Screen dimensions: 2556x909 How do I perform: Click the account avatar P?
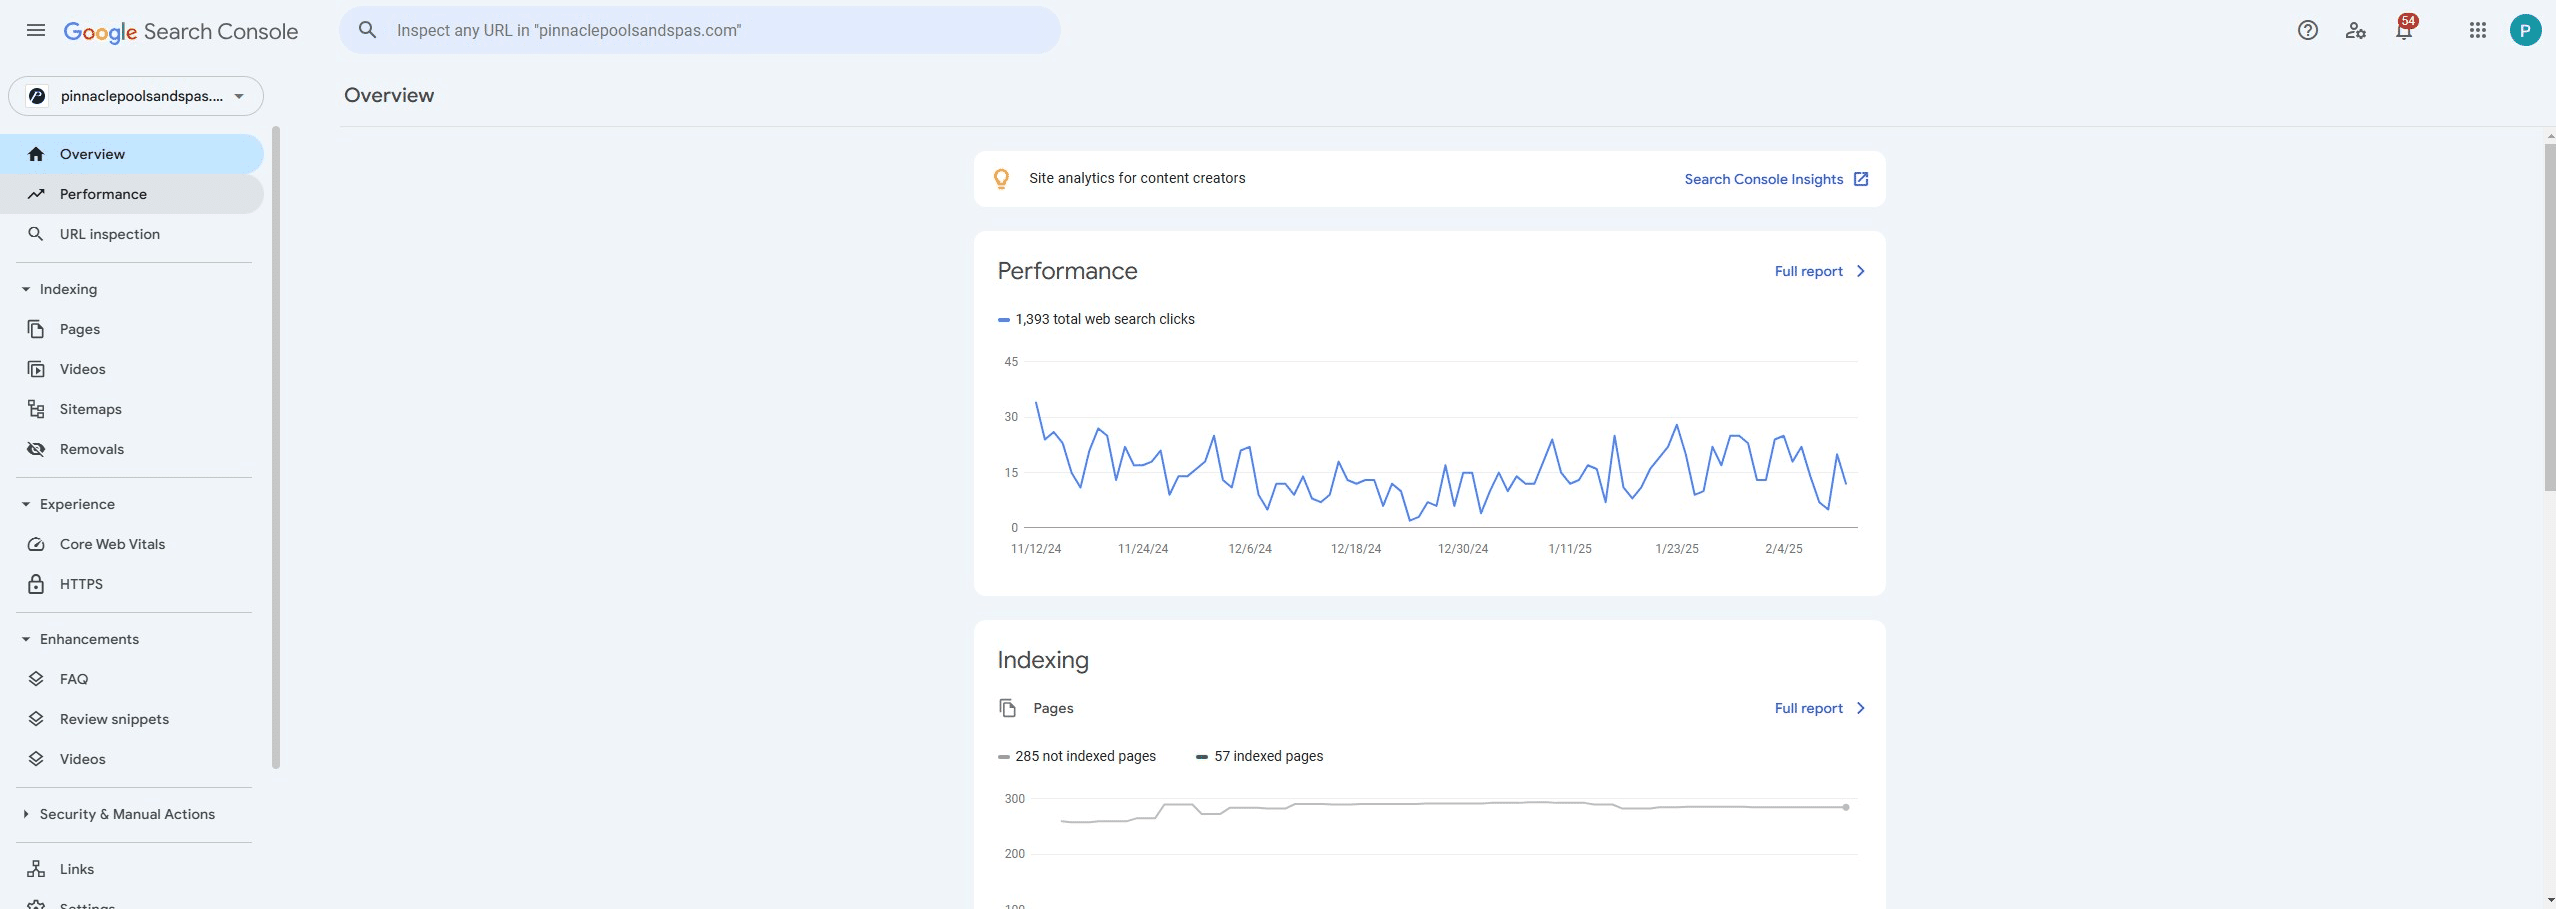2524,30
